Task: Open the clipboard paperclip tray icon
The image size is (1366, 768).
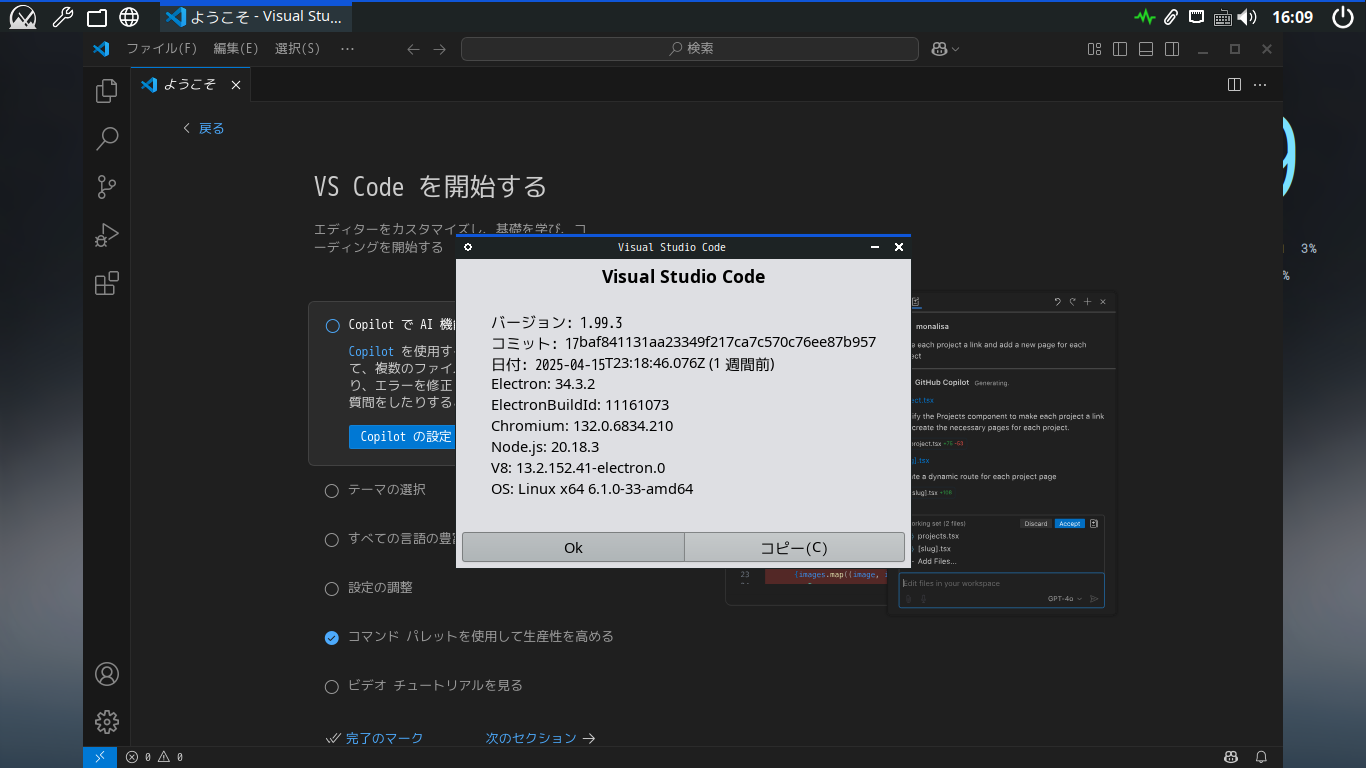Action: tap(1171, 17)
